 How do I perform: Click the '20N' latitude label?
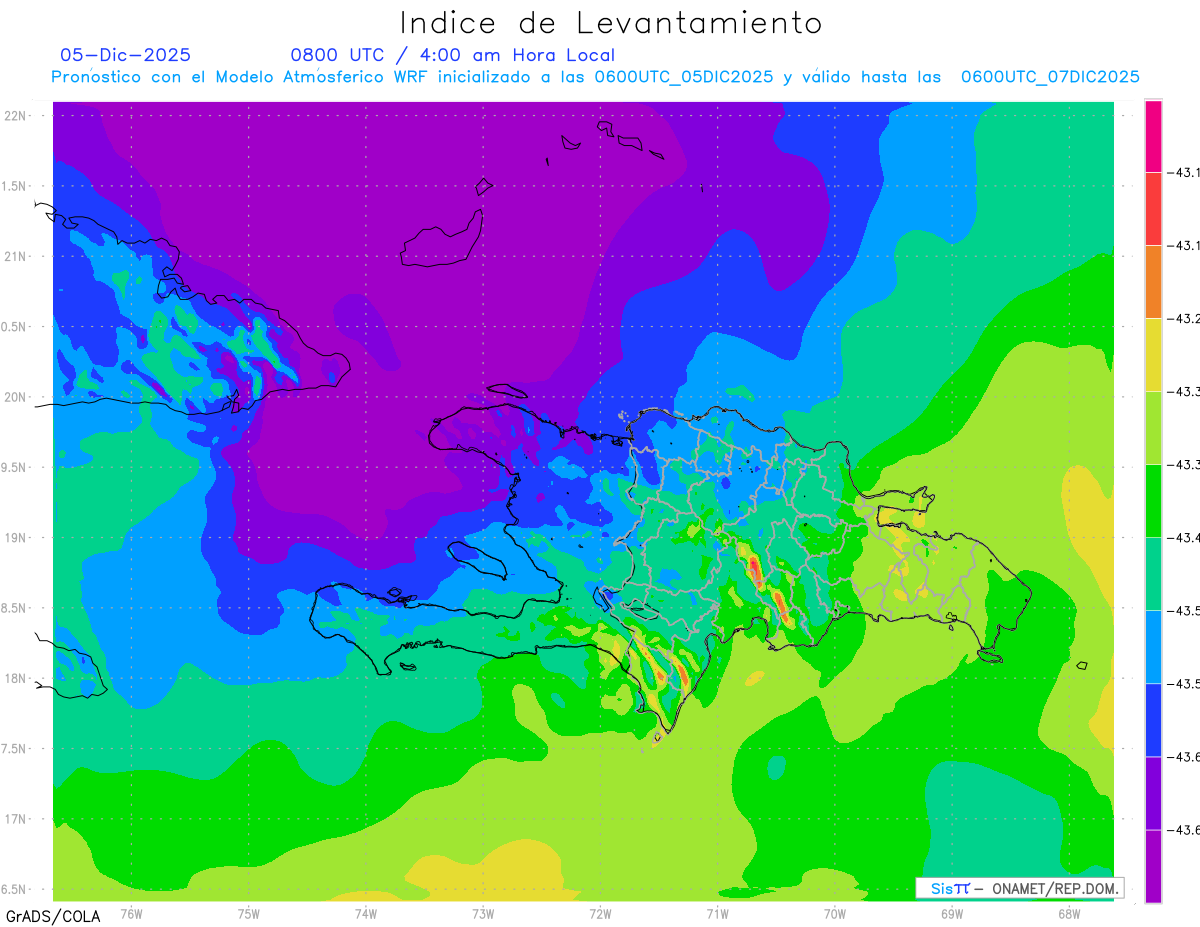[x=16, y=397]
